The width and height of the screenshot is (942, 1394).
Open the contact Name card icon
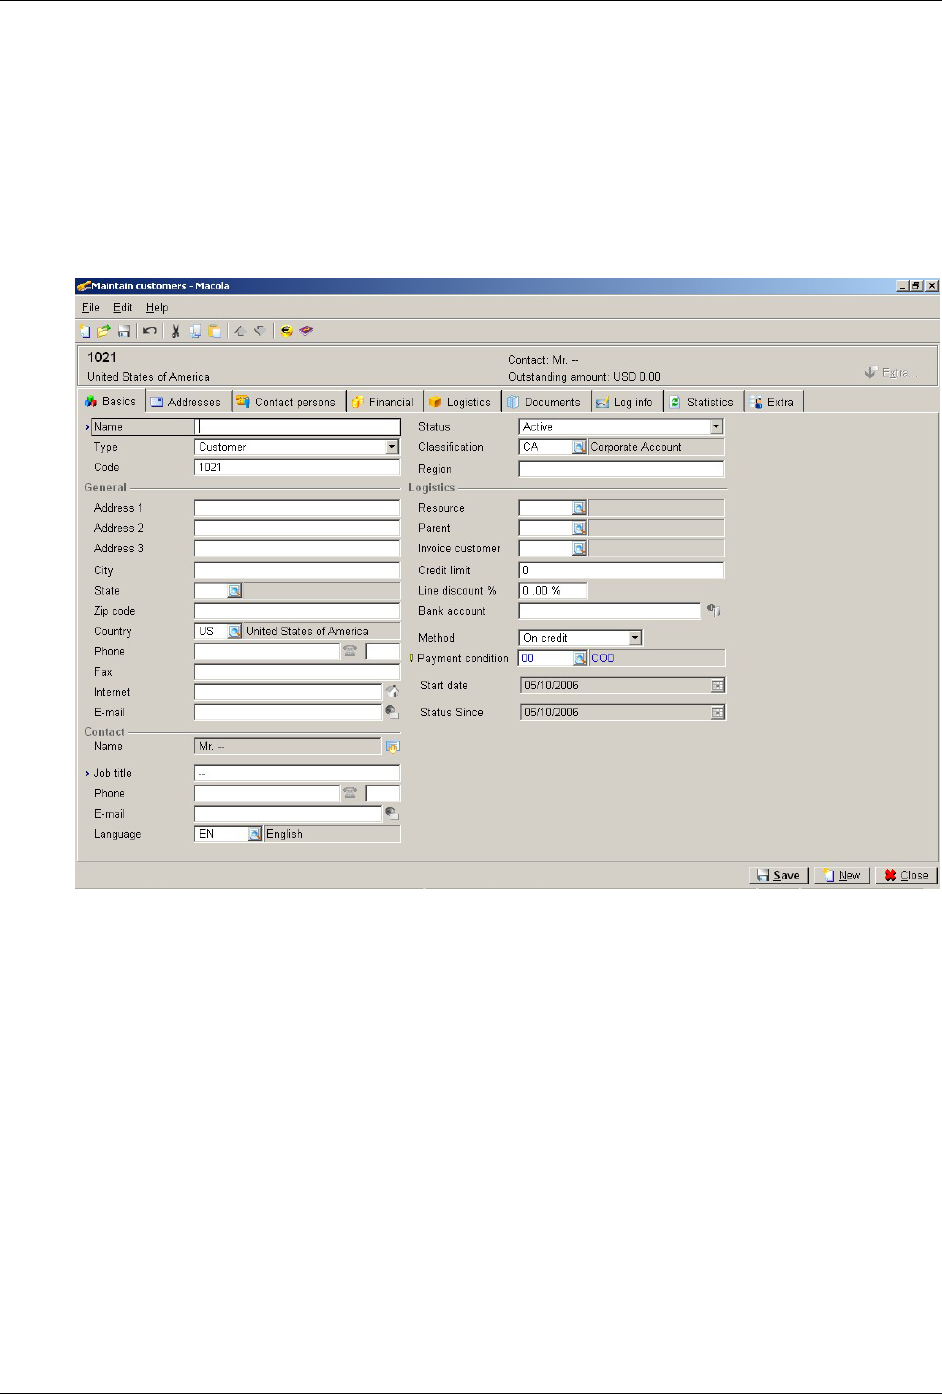tap(392, 746)
